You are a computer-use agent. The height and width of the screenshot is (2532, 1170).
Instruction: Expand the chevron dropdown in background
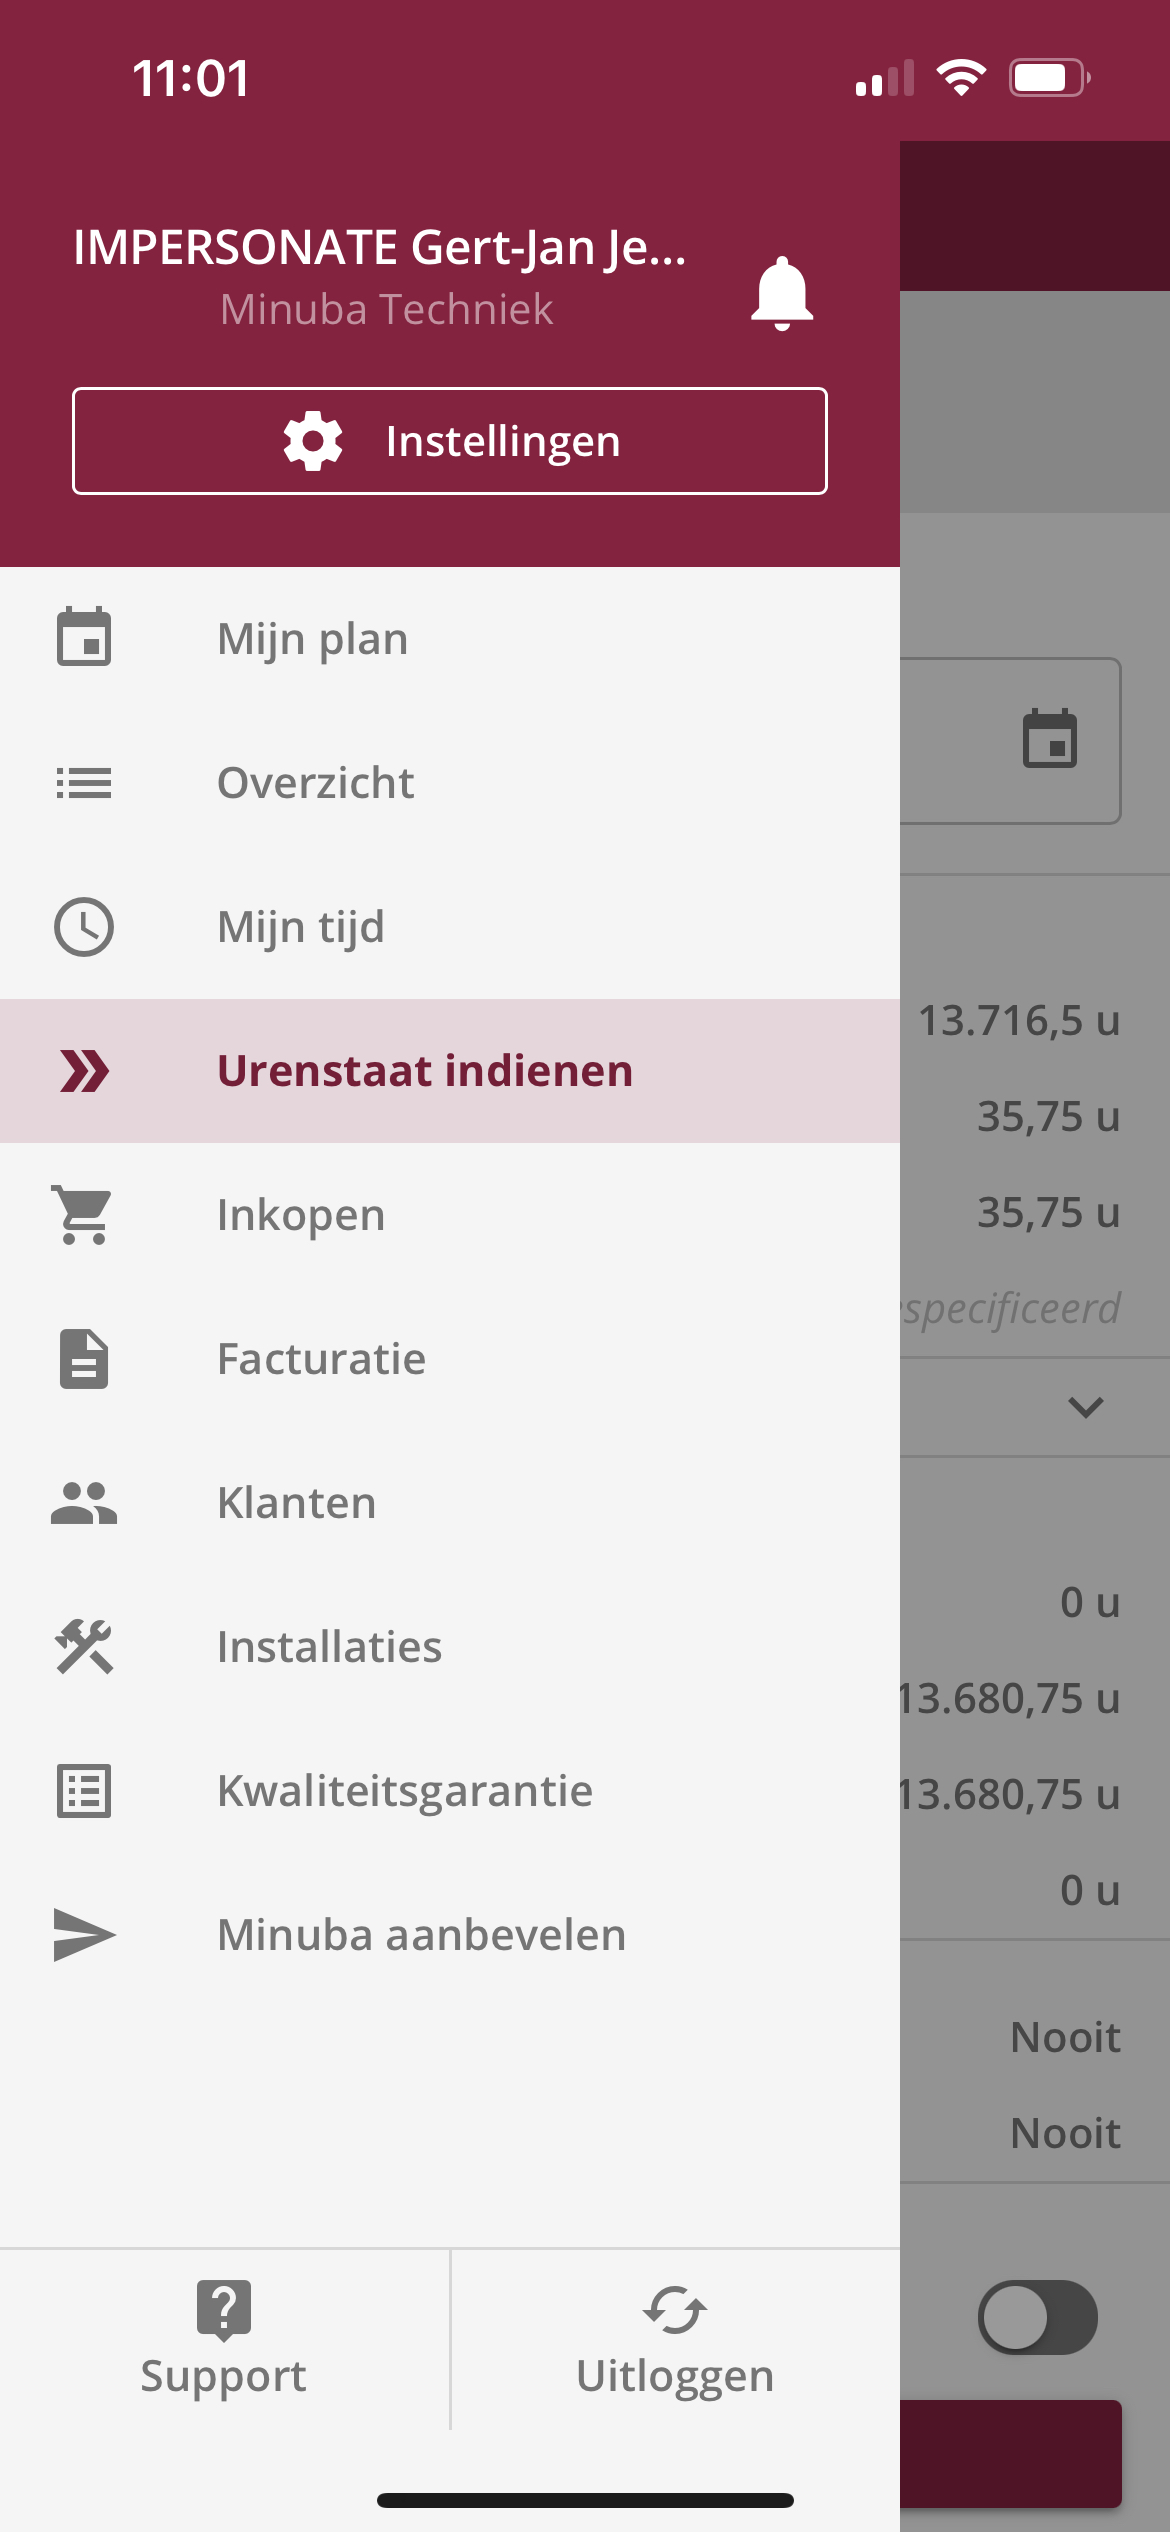pyautogui.click(x=1085, y=1407)
